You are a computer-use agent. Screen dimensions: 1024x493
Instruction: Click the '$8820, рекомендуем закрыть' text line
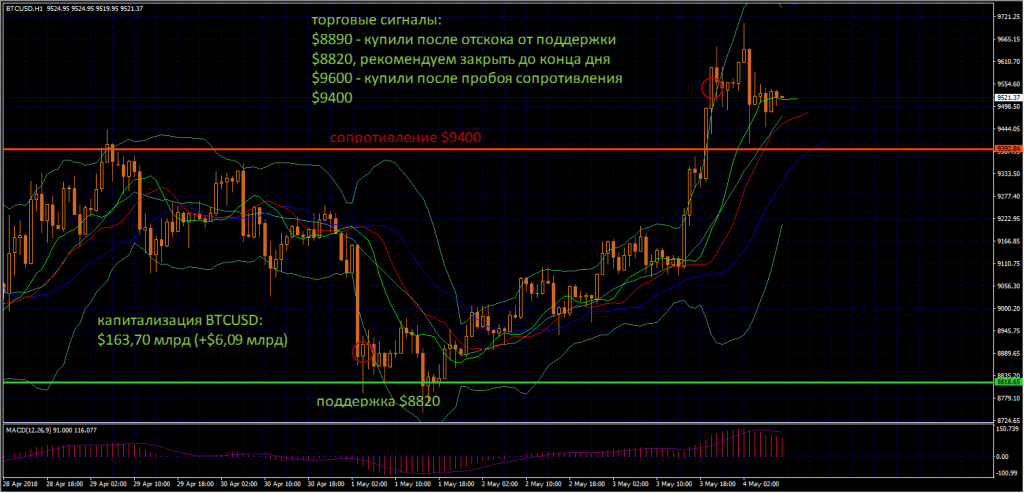point(463,59)
